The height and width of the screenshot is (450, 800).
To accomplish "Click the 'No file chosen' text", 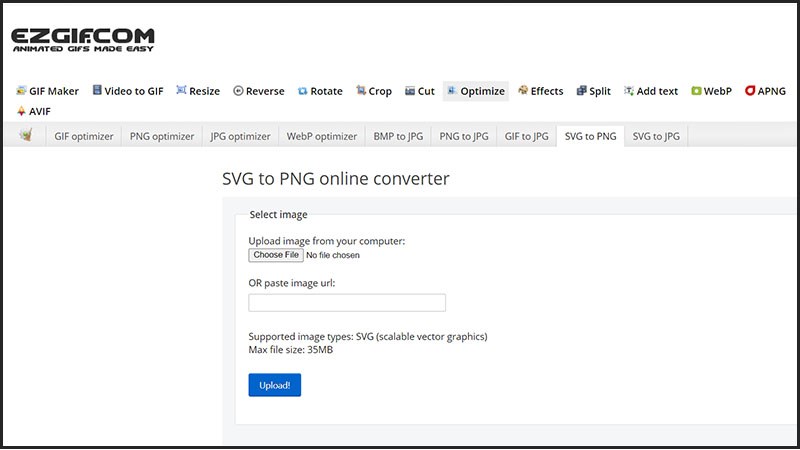I will [333, 255].
